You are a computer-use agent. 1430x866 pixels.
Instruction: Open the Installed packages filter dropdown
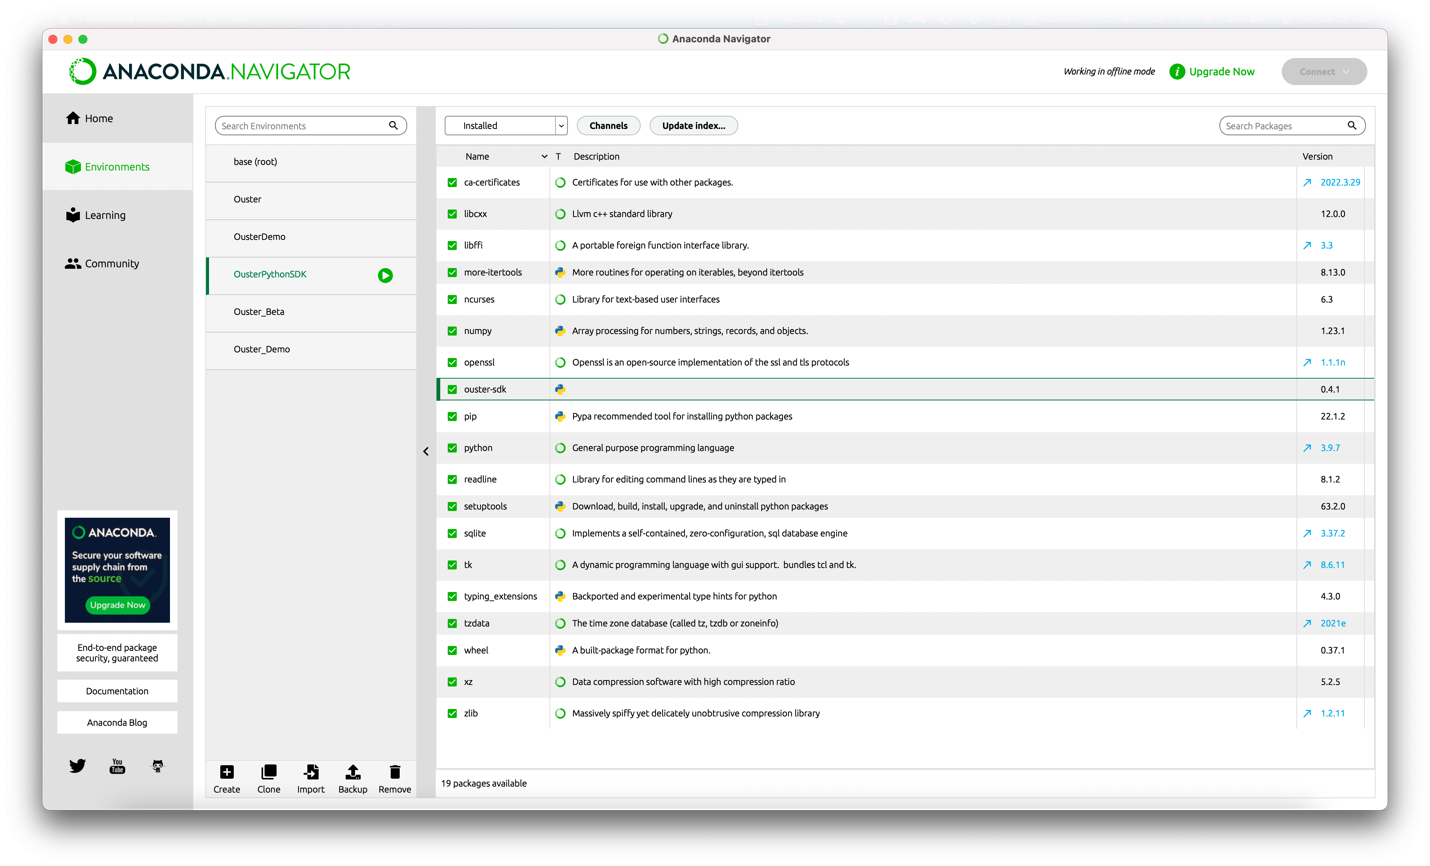tap(506, 126)
